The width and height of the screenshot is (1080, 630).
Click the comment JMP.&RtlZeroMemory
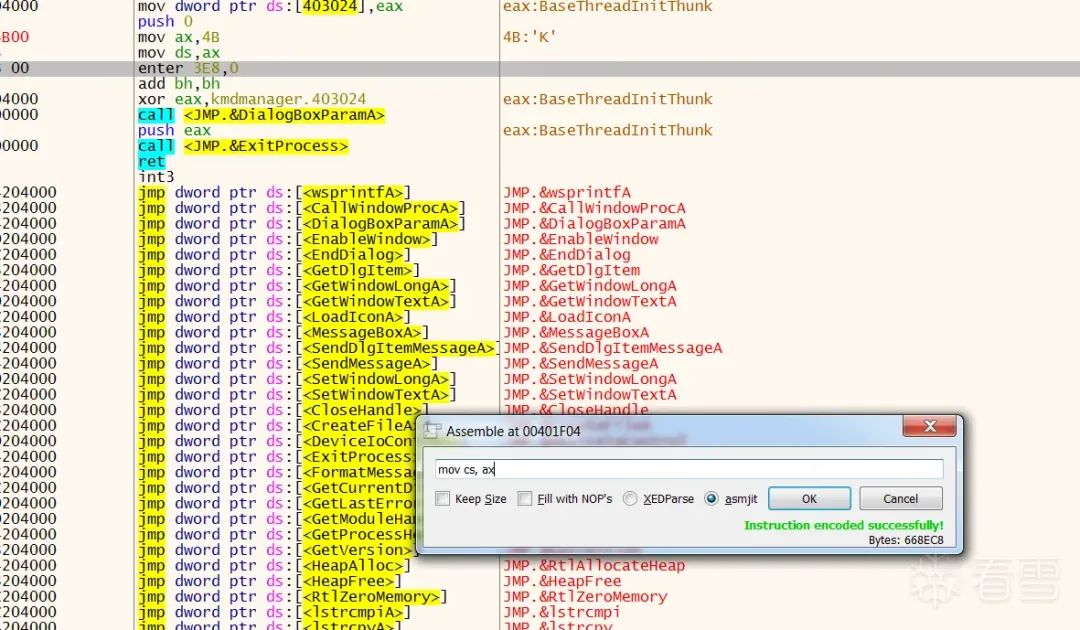coord(585,596)
